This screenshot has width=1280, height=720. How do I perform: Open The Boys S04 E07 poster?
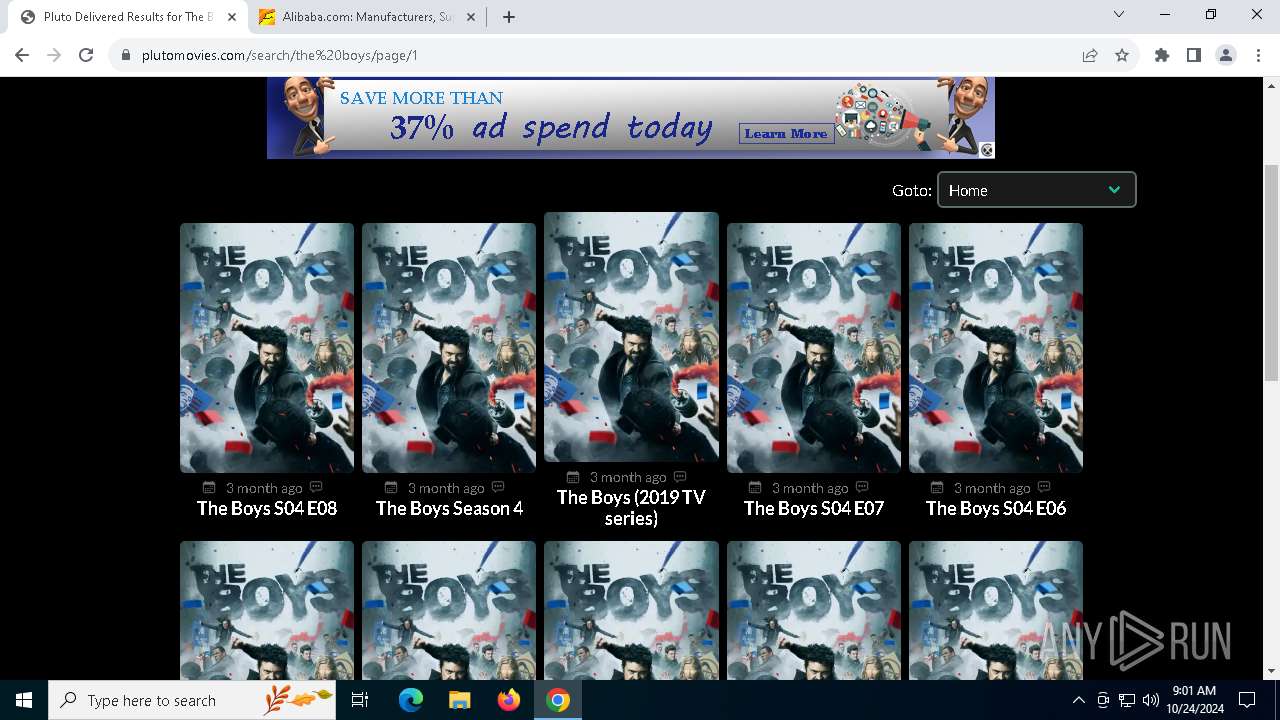814,348
